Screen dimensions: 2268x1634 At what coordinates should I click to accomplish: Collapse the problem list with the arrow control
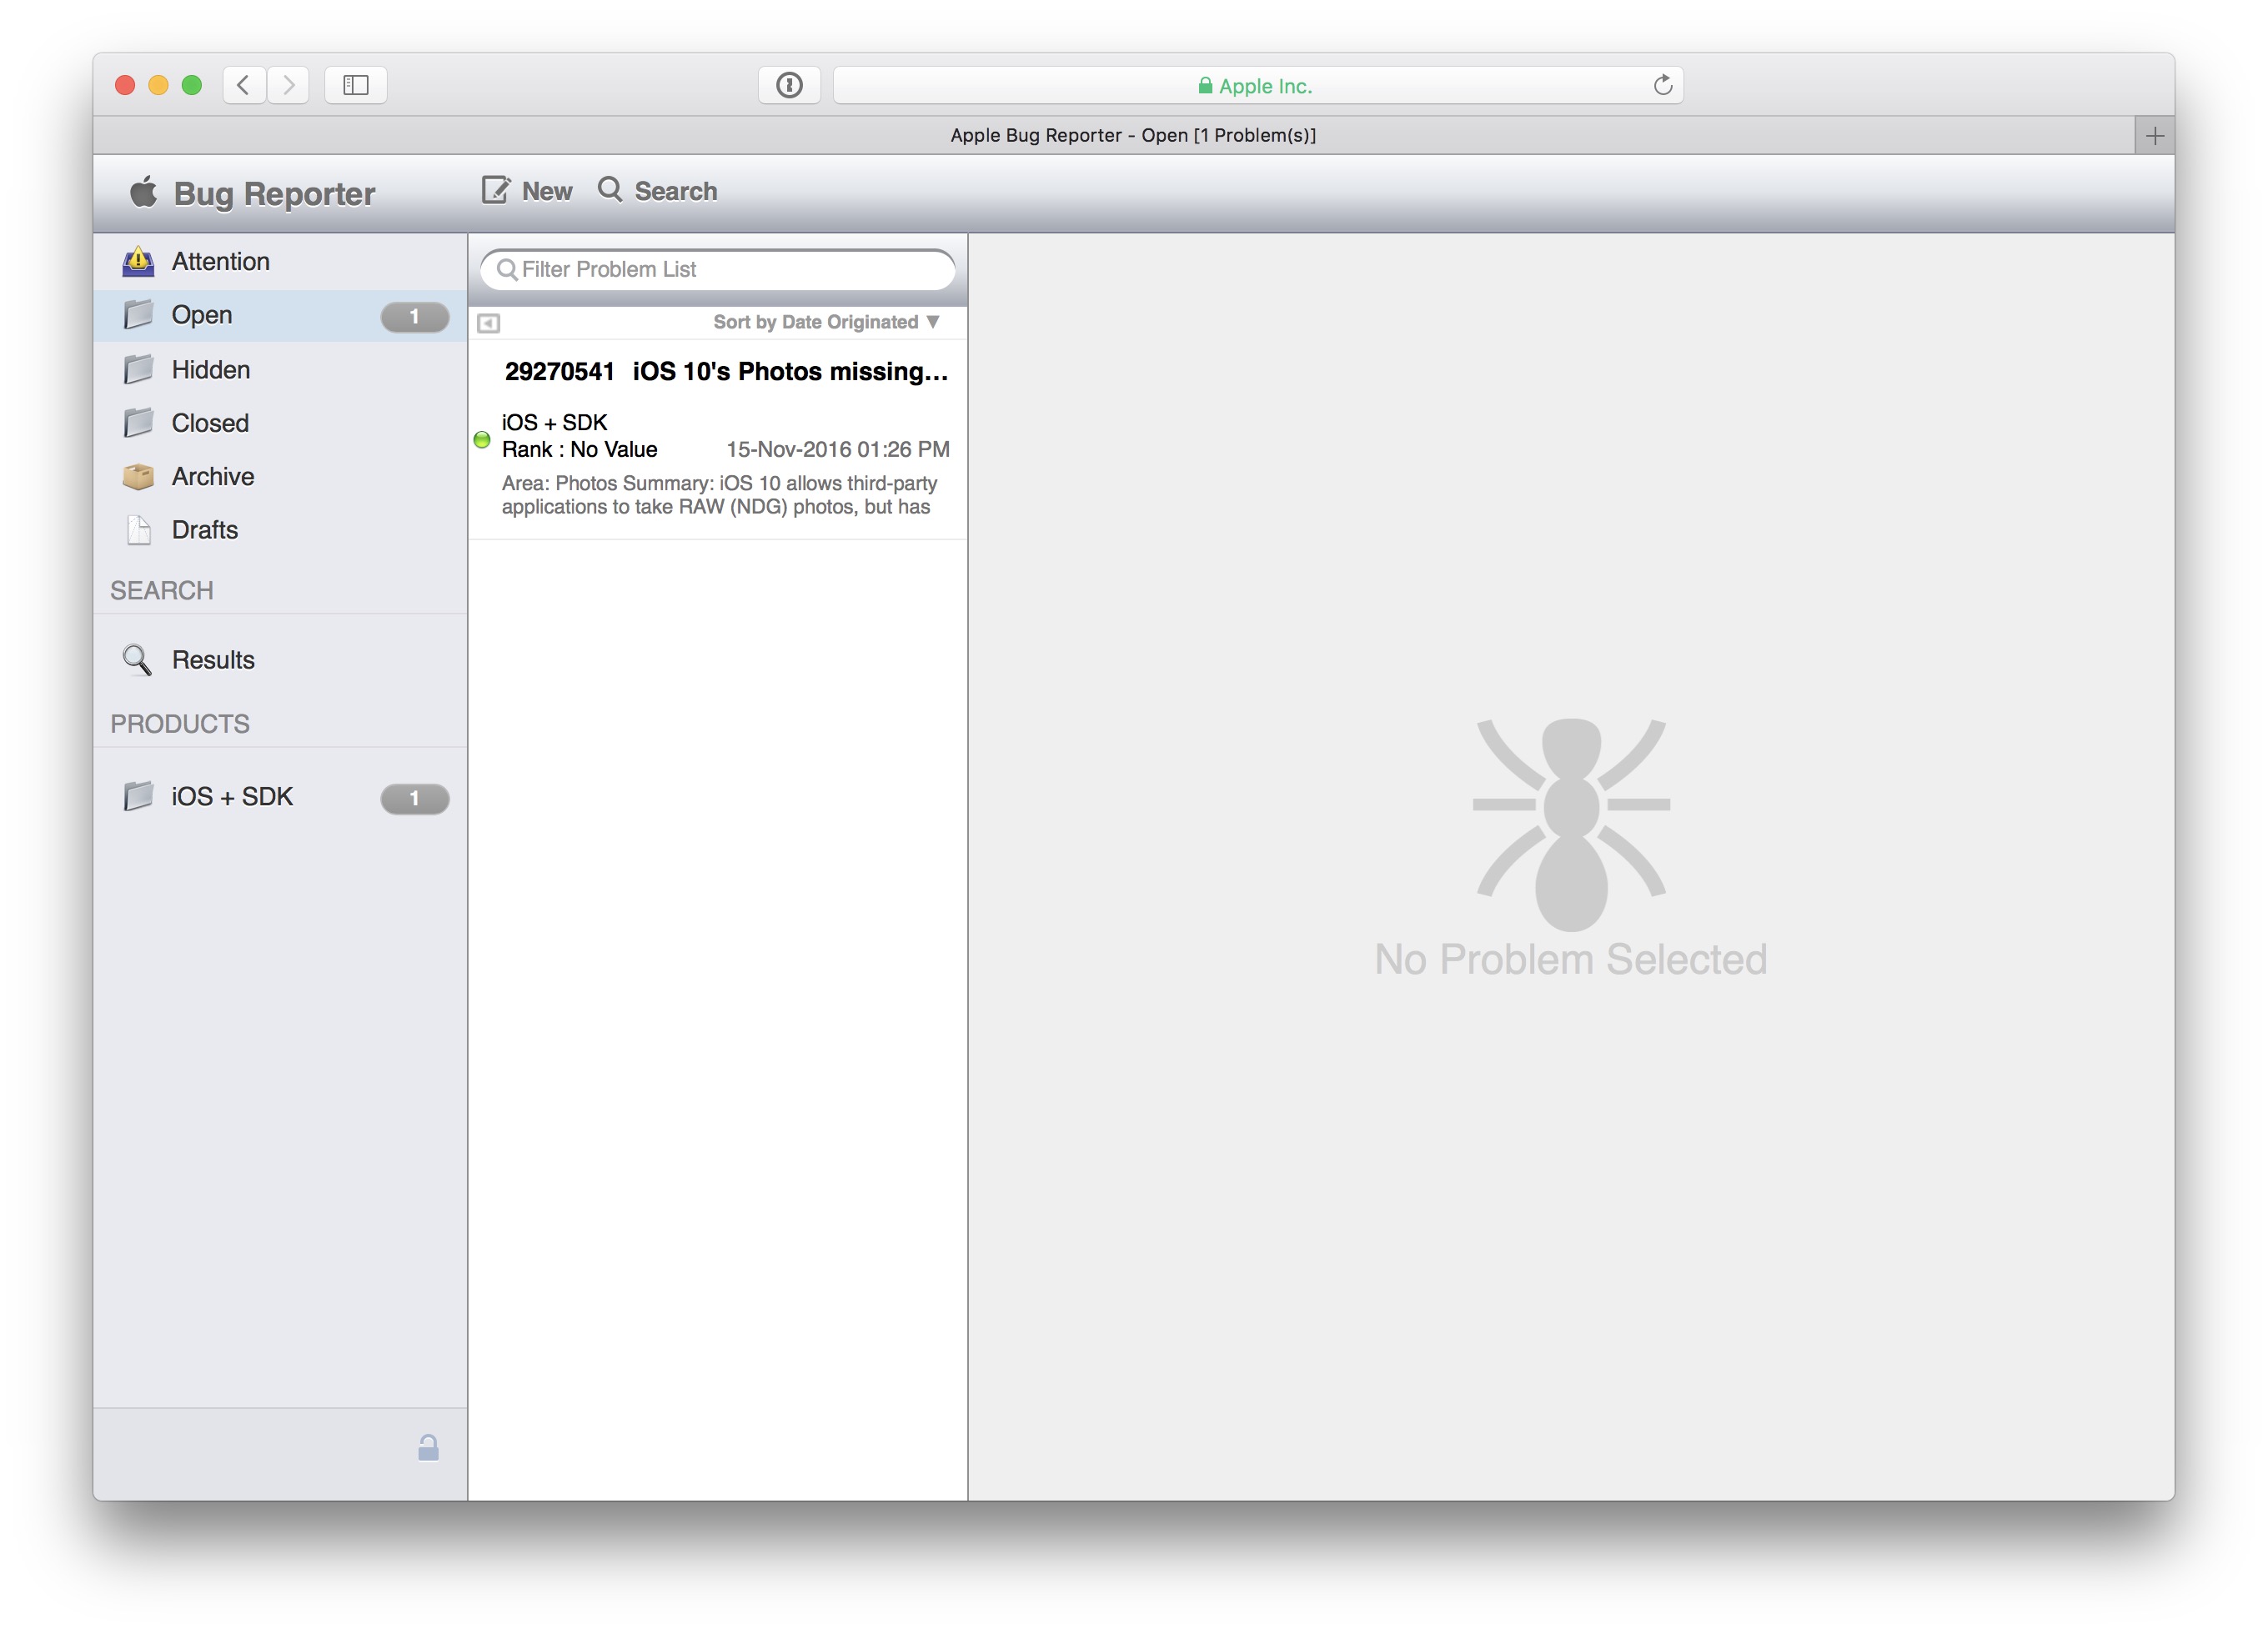coord(489,322)
